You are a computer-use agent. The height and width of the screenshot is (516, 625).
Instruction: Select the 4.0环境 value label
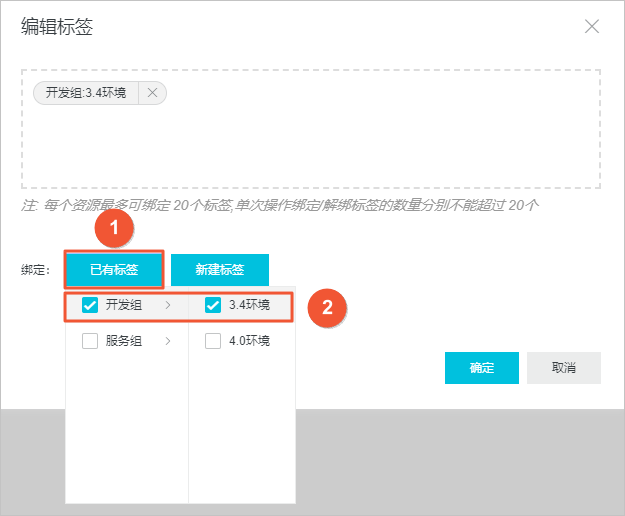(250, 341)
